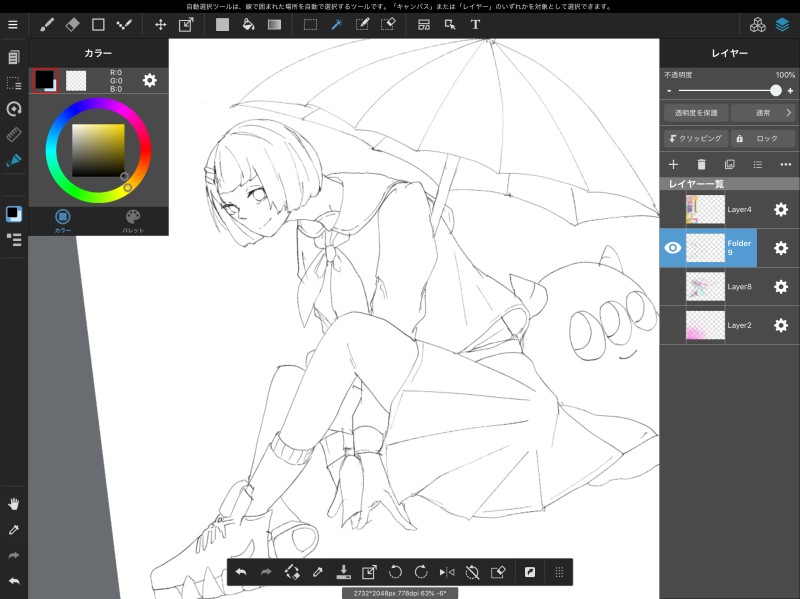This screenshot has height=599, width=800.
Task: Click Undo in bottom floating toolbar
Action: coord(241,572)
